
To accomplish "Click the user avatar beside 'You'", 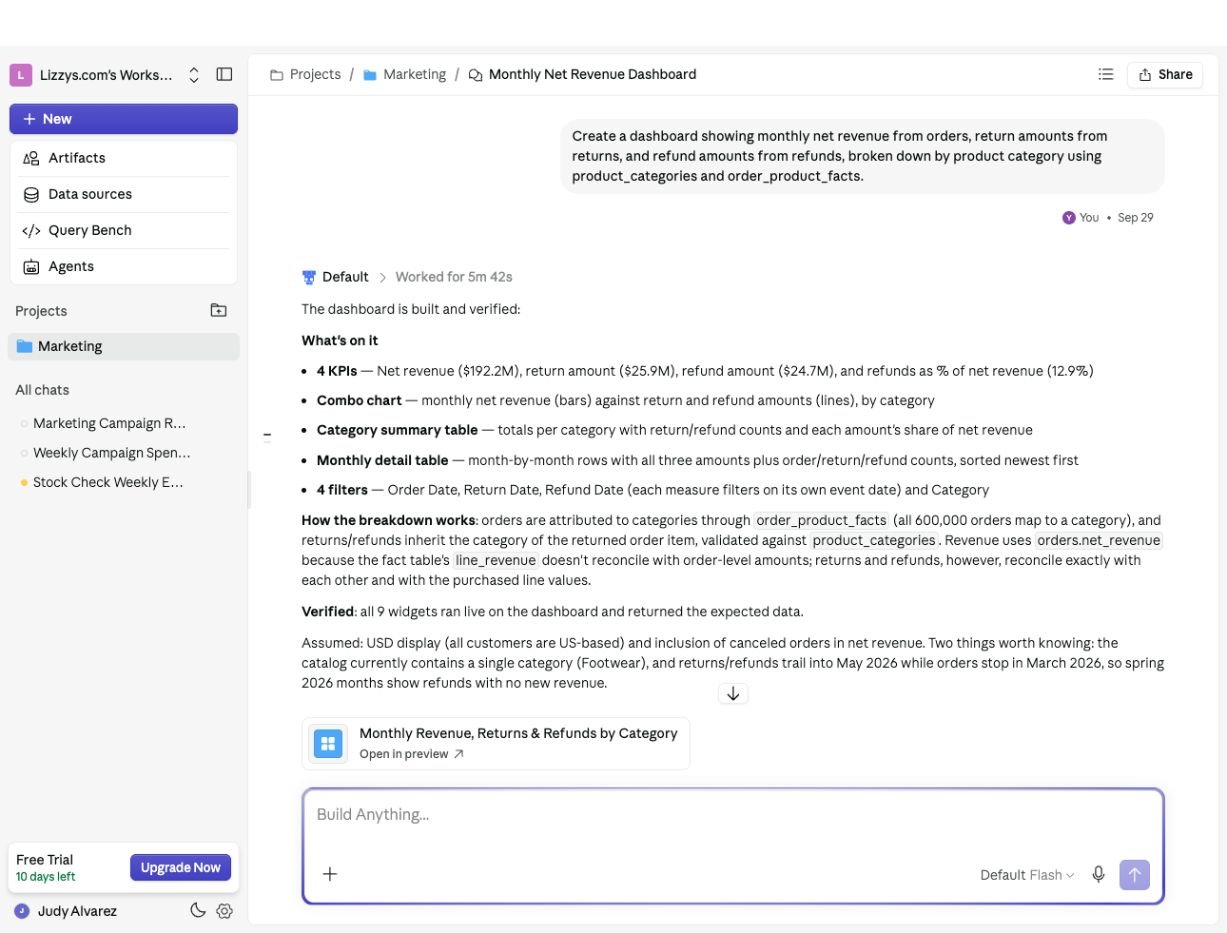I will 1069,217.
